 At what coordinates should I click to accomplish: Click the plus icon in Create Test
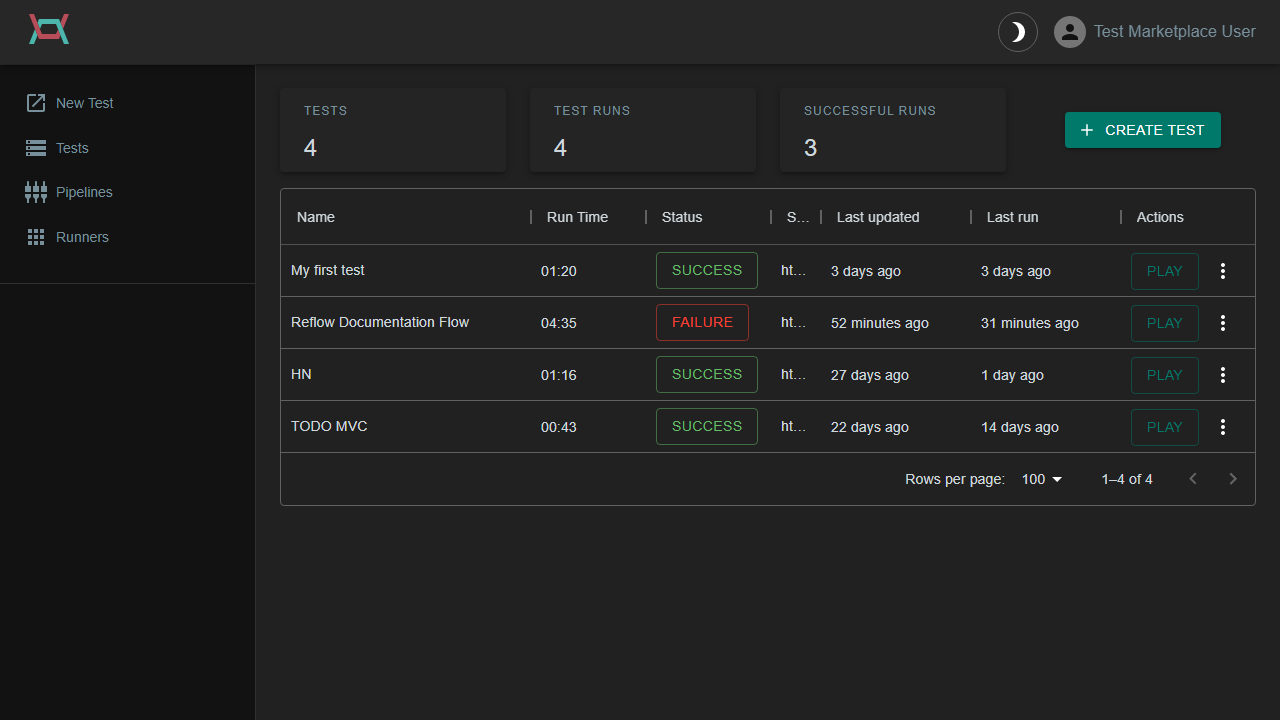click(x=1087, y=130)
